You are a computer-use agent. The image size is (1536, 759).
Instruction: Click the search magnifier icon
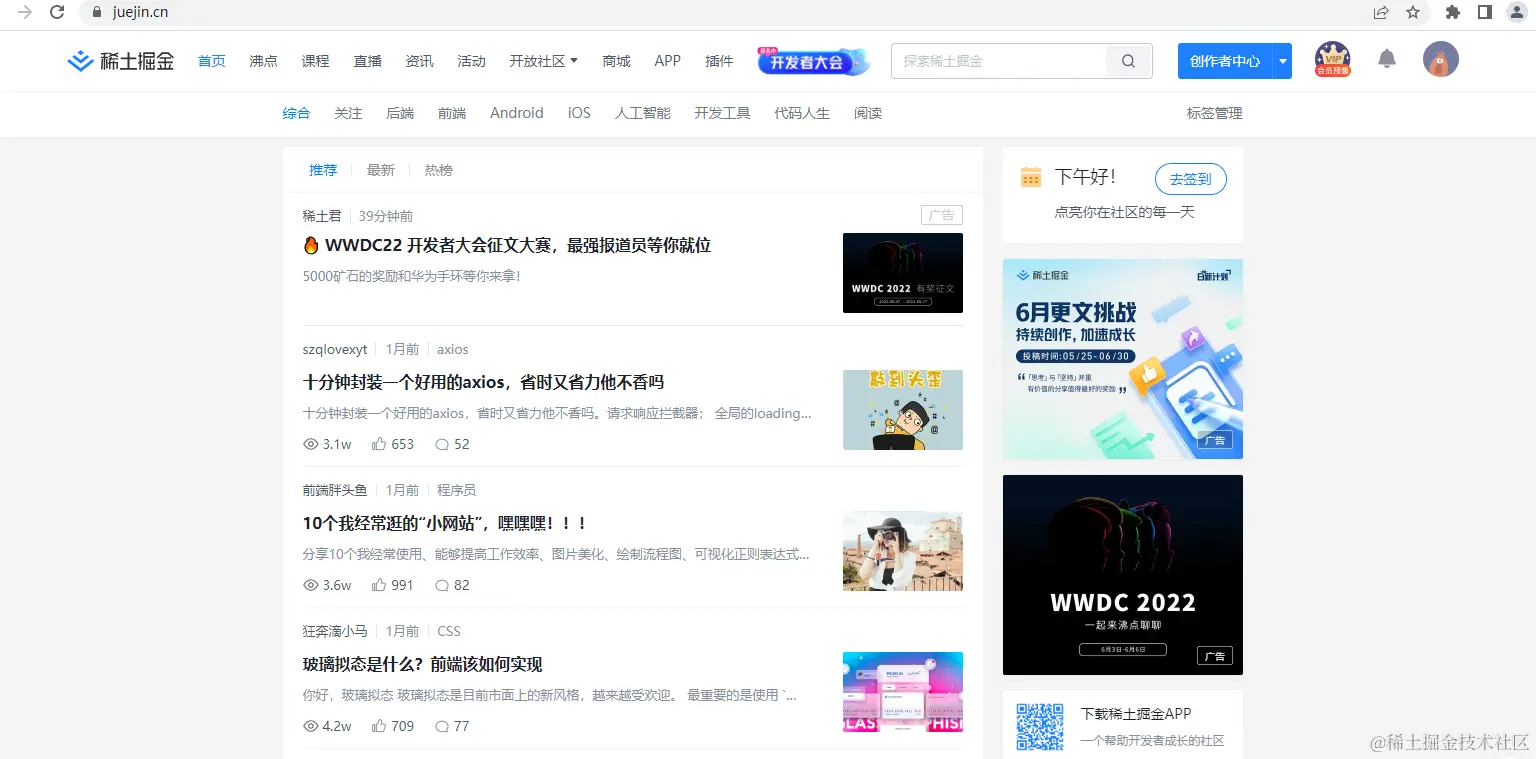[x=1128, y=61]
